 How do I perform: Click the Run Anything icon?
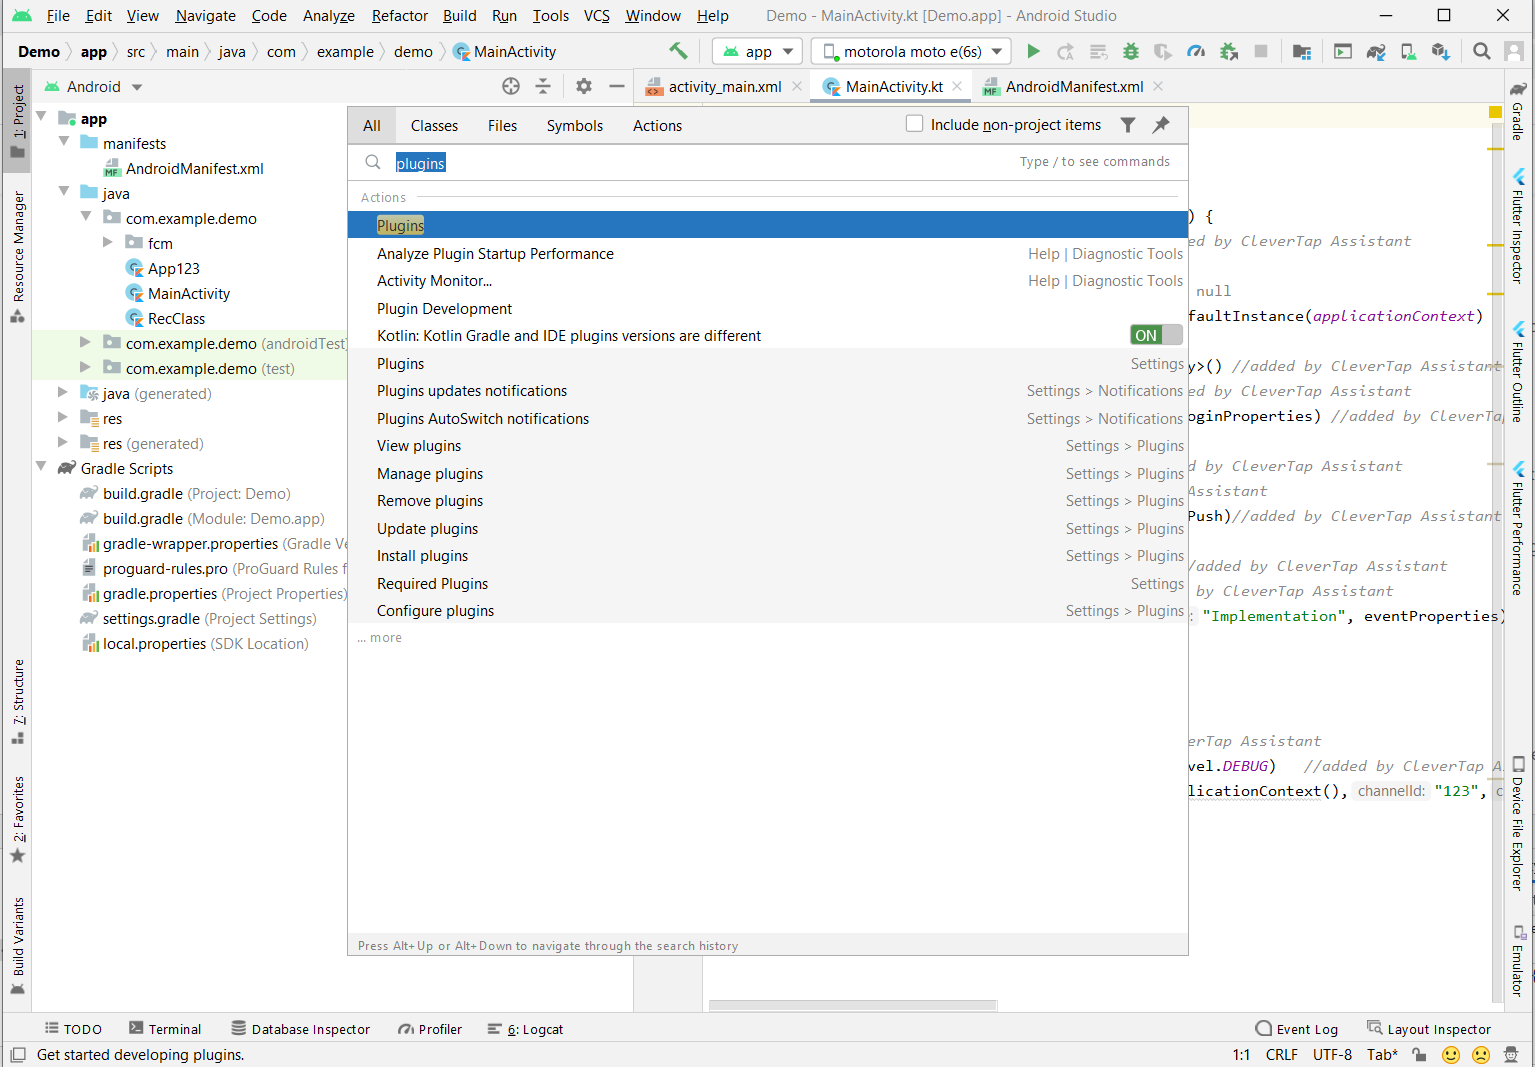coord(1343,51)
